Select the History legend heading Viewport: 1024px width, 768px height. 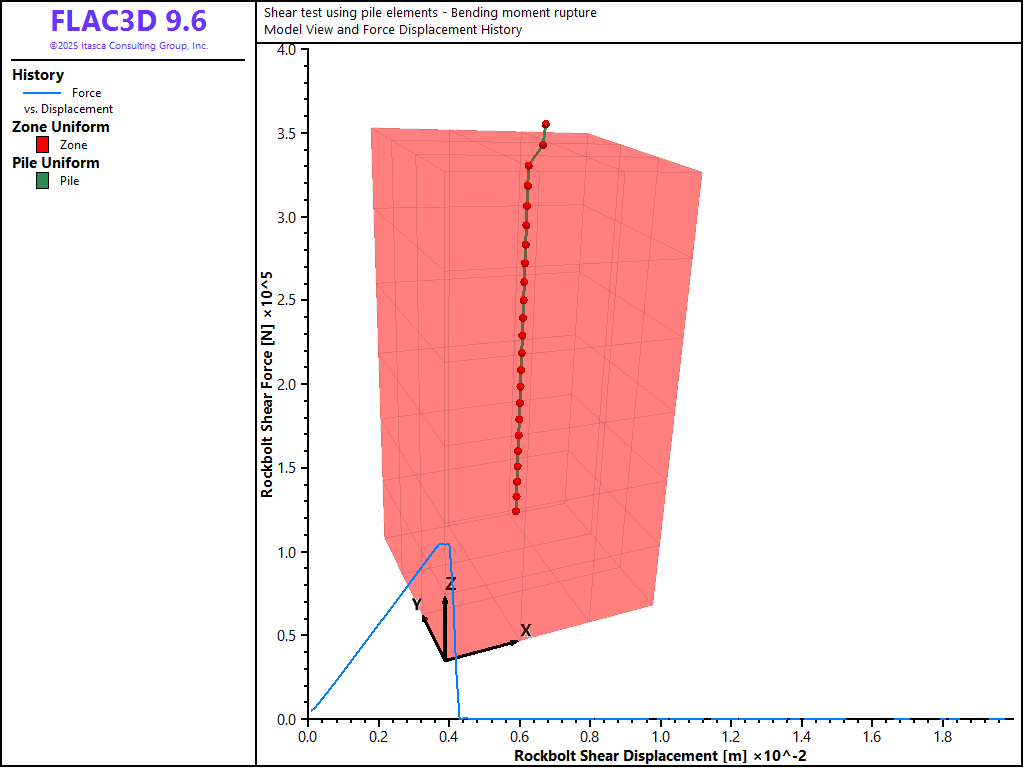[38, 75]
